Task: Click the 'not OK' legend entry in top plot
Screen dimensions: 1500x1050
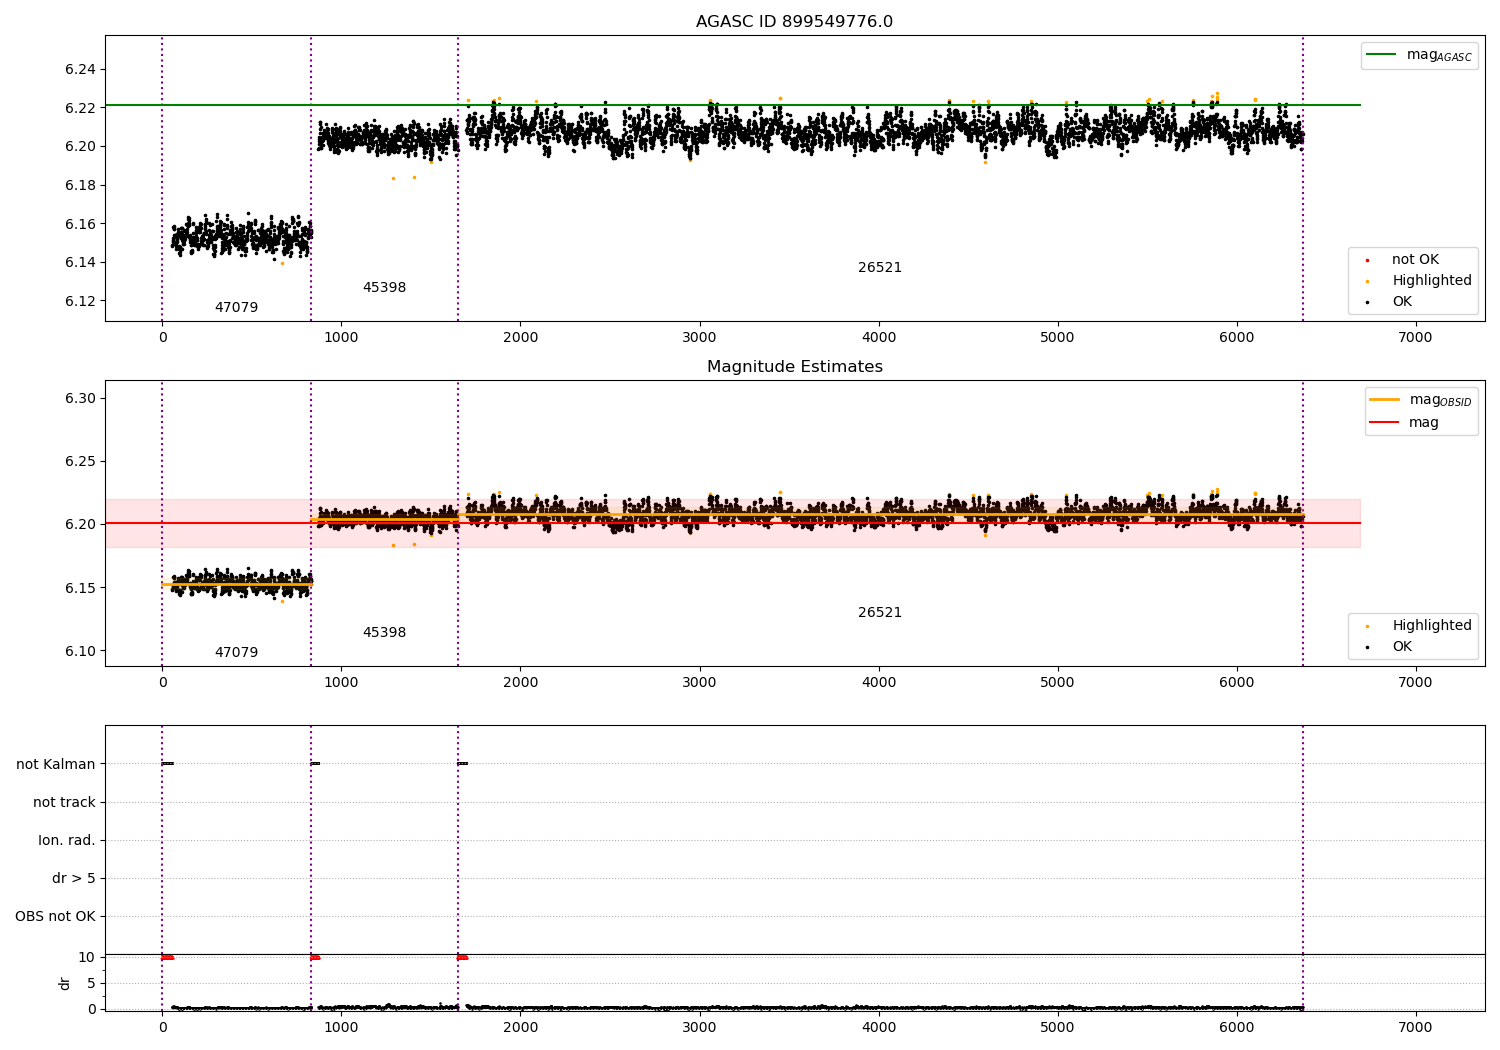Action: [1402, 260]
